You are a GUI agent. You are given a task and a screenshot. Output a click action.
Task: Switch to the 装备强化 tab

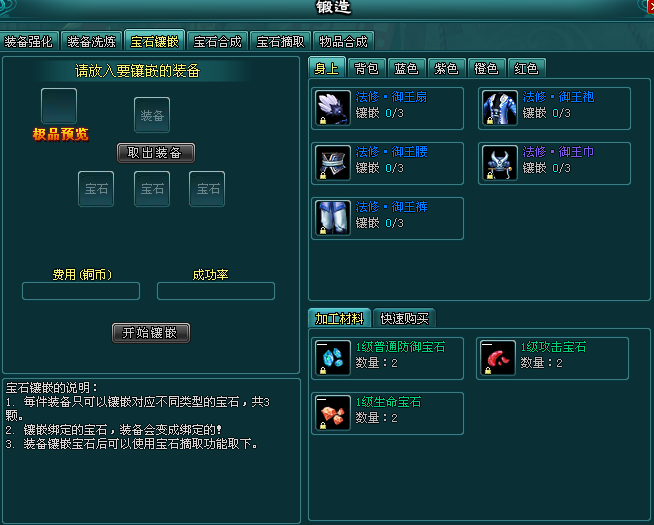click(x=28, y=41)
